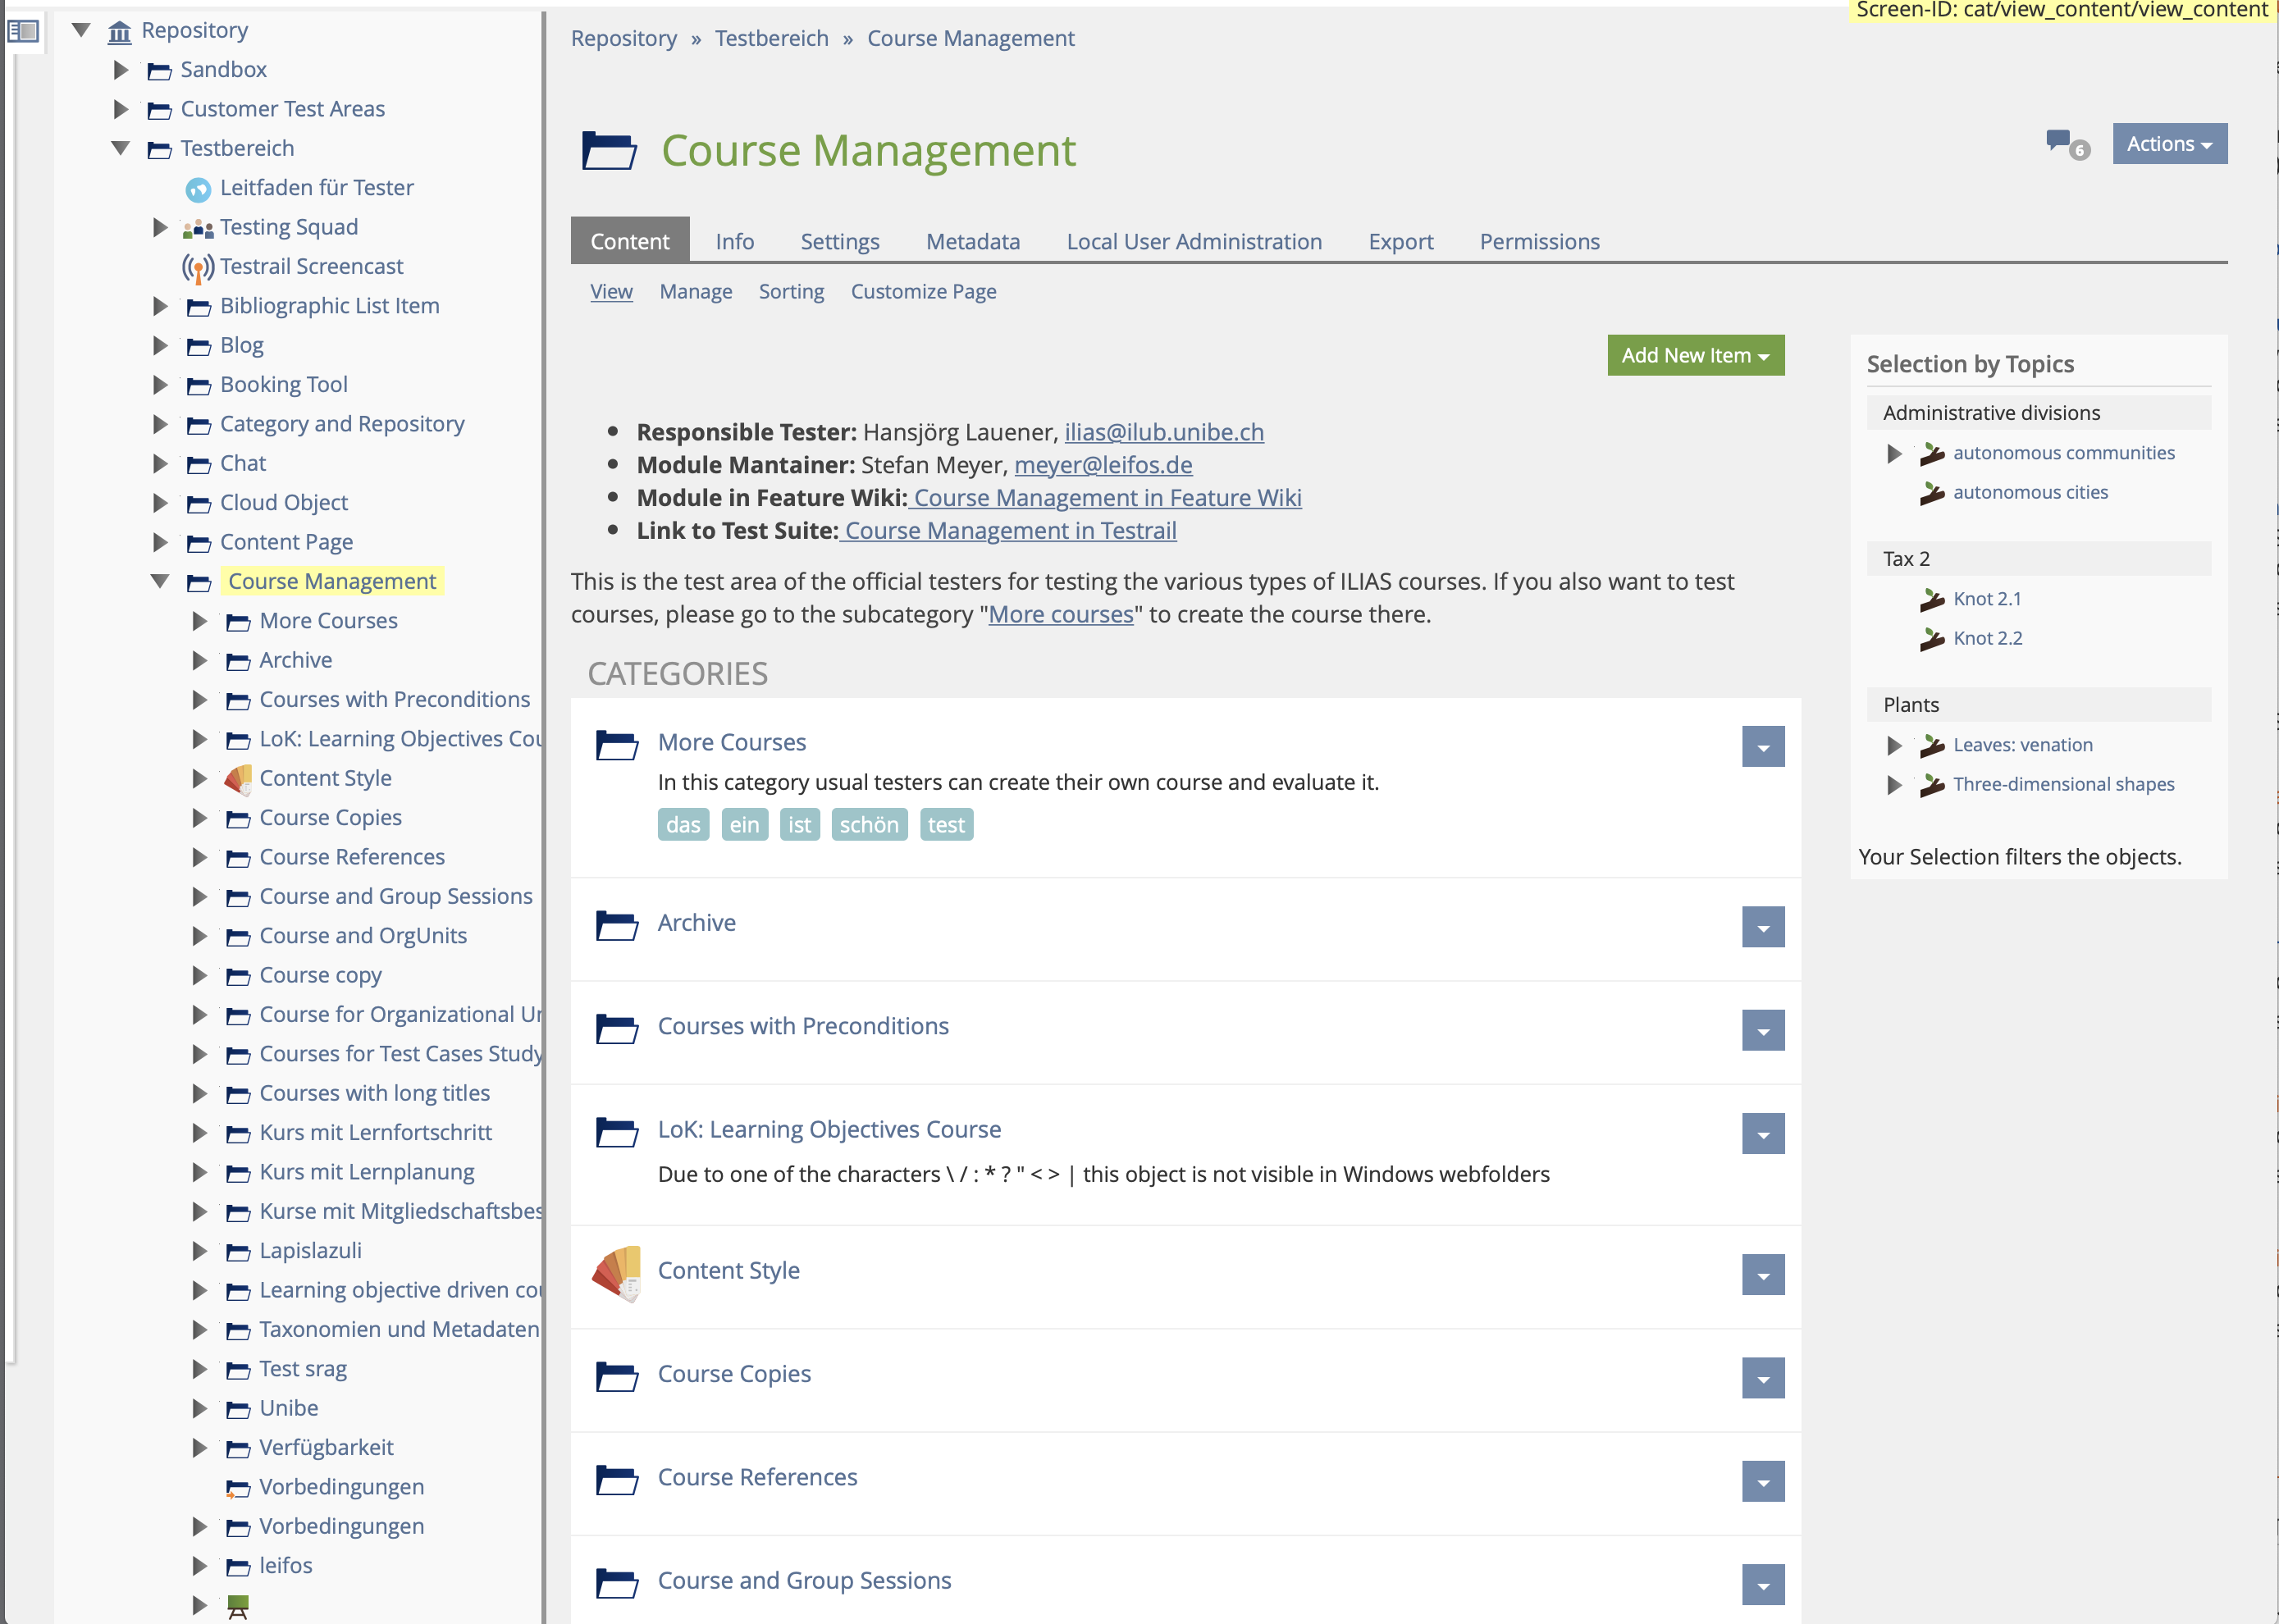Click the Leitfaden für Tester globe icon
The width and height of the screenshot is (2279, 1624).
[x=198, y=189]
